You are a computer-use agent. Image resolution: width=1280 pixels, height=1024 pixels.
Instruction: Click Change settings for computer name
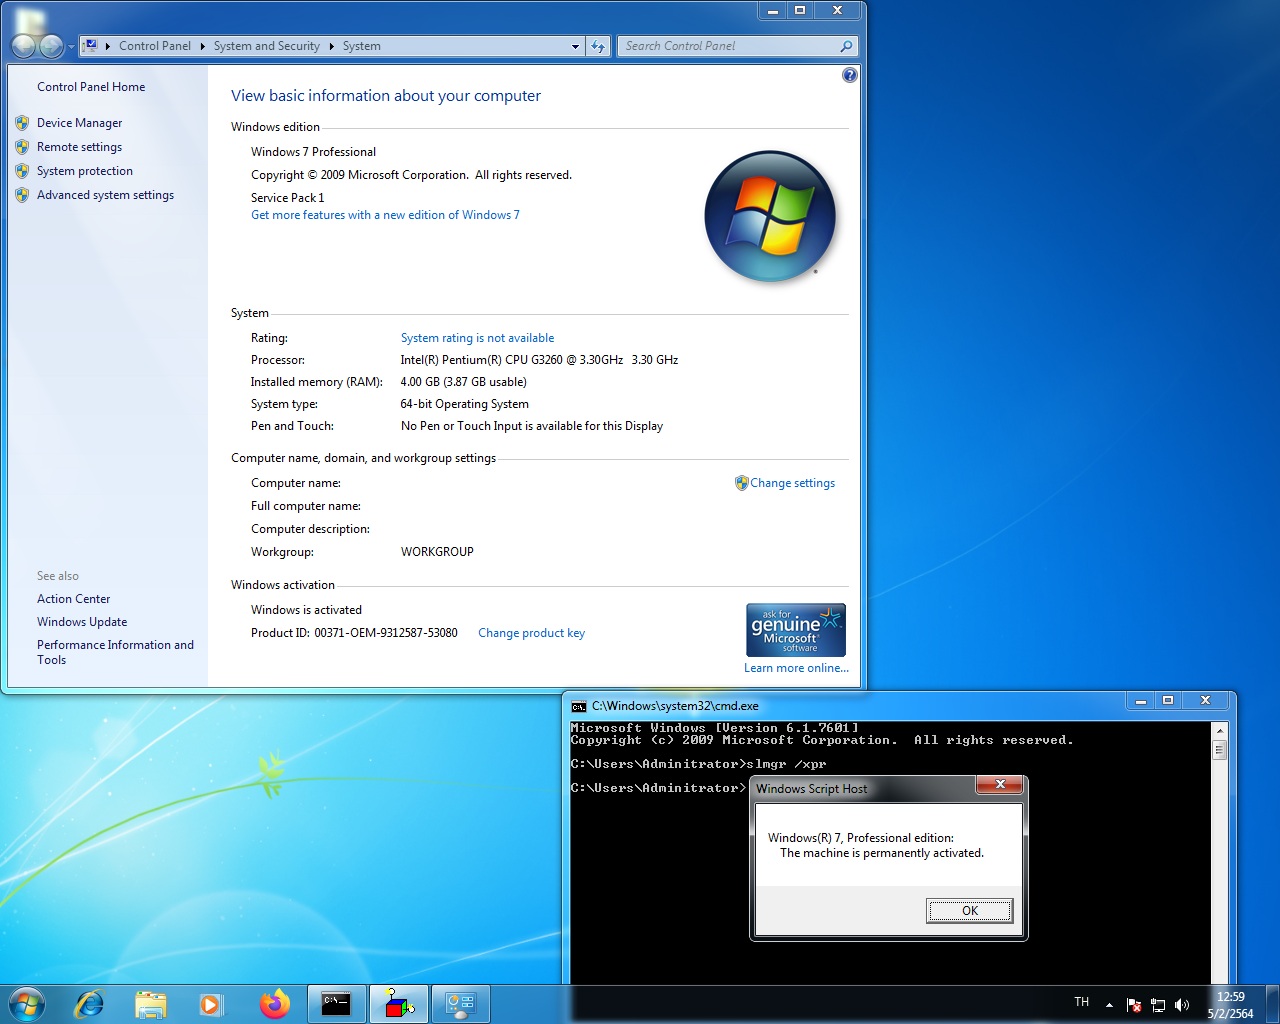coord(792,483)
